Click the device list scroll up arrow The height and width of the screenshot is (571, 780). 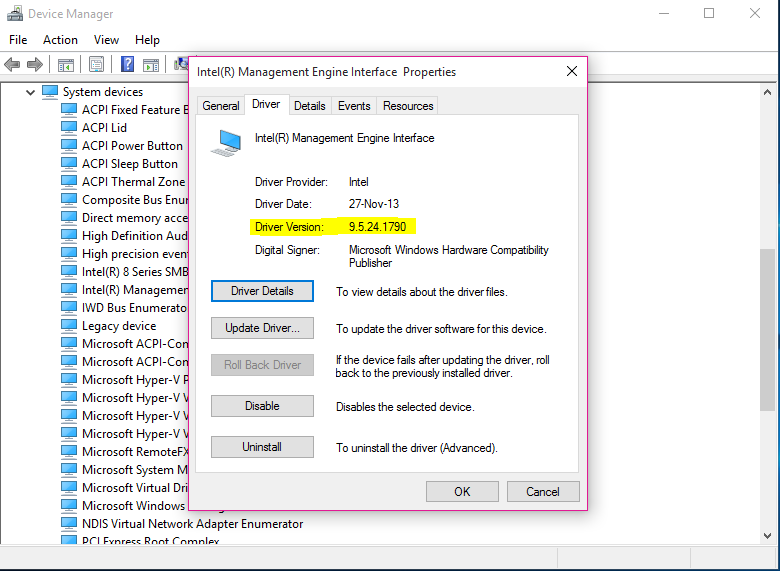click(767, 92)
